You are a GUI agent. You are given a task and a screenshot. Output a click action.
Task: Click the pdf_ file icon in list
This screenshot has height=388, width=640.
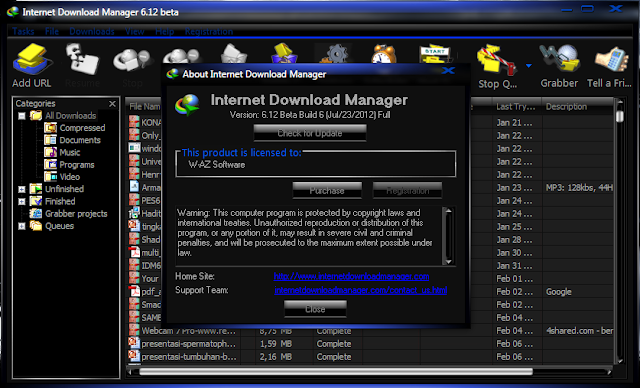point(134,291)
